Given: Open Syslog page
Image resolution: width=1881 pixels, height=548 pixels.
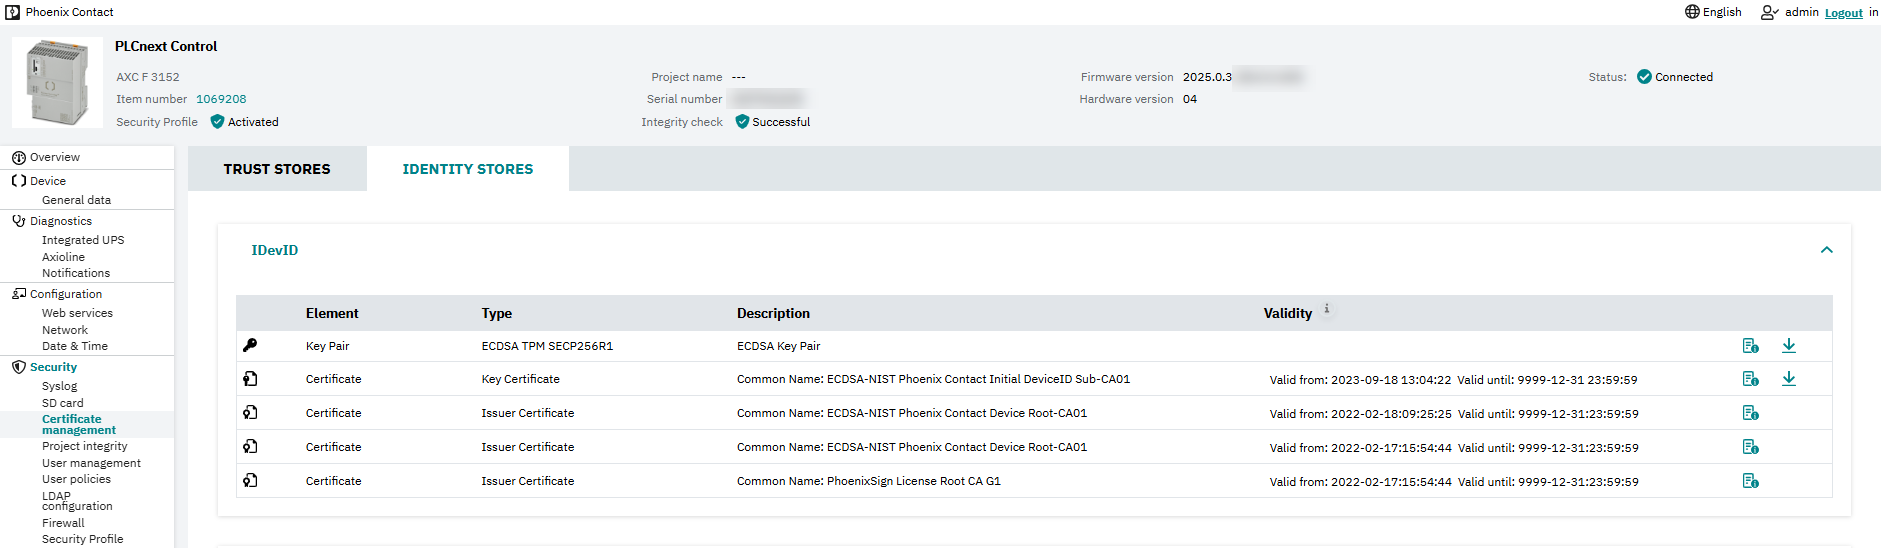Looking at the screenshot, I should pyautogui.click(x=59, y=386).
